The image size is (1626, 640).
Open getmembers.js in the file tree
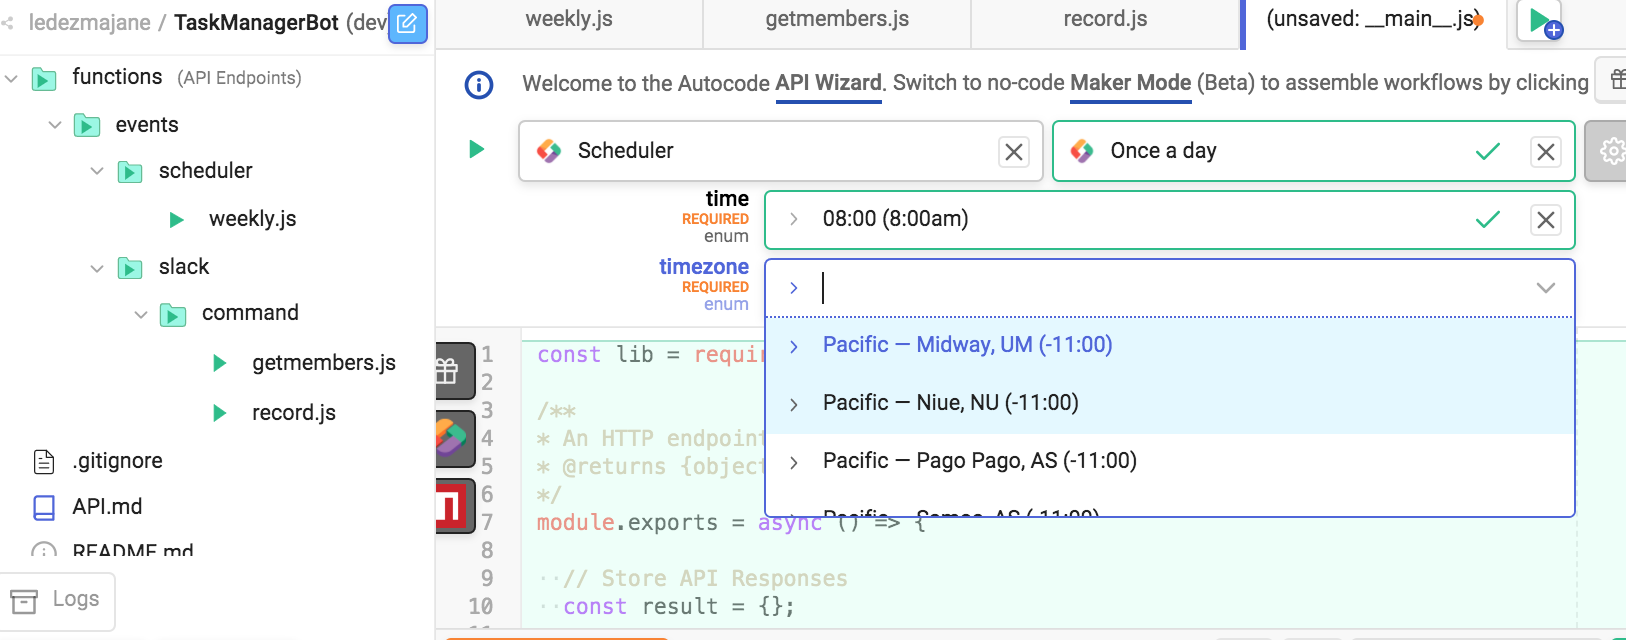tap(323, 363)
